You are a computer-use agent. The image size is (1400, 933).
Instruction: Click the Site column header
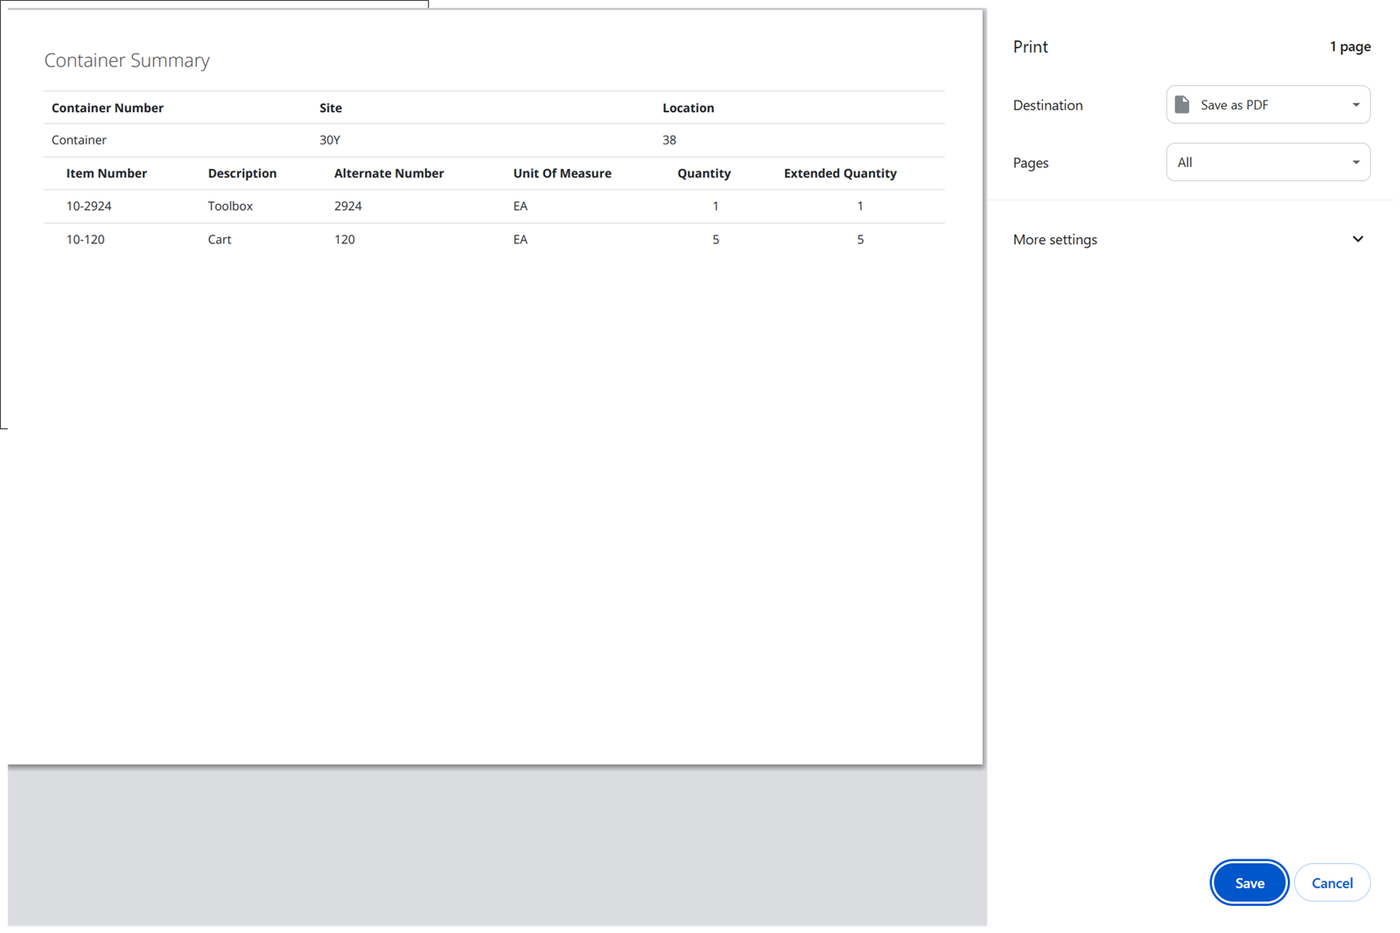click(x=330, y=108)
